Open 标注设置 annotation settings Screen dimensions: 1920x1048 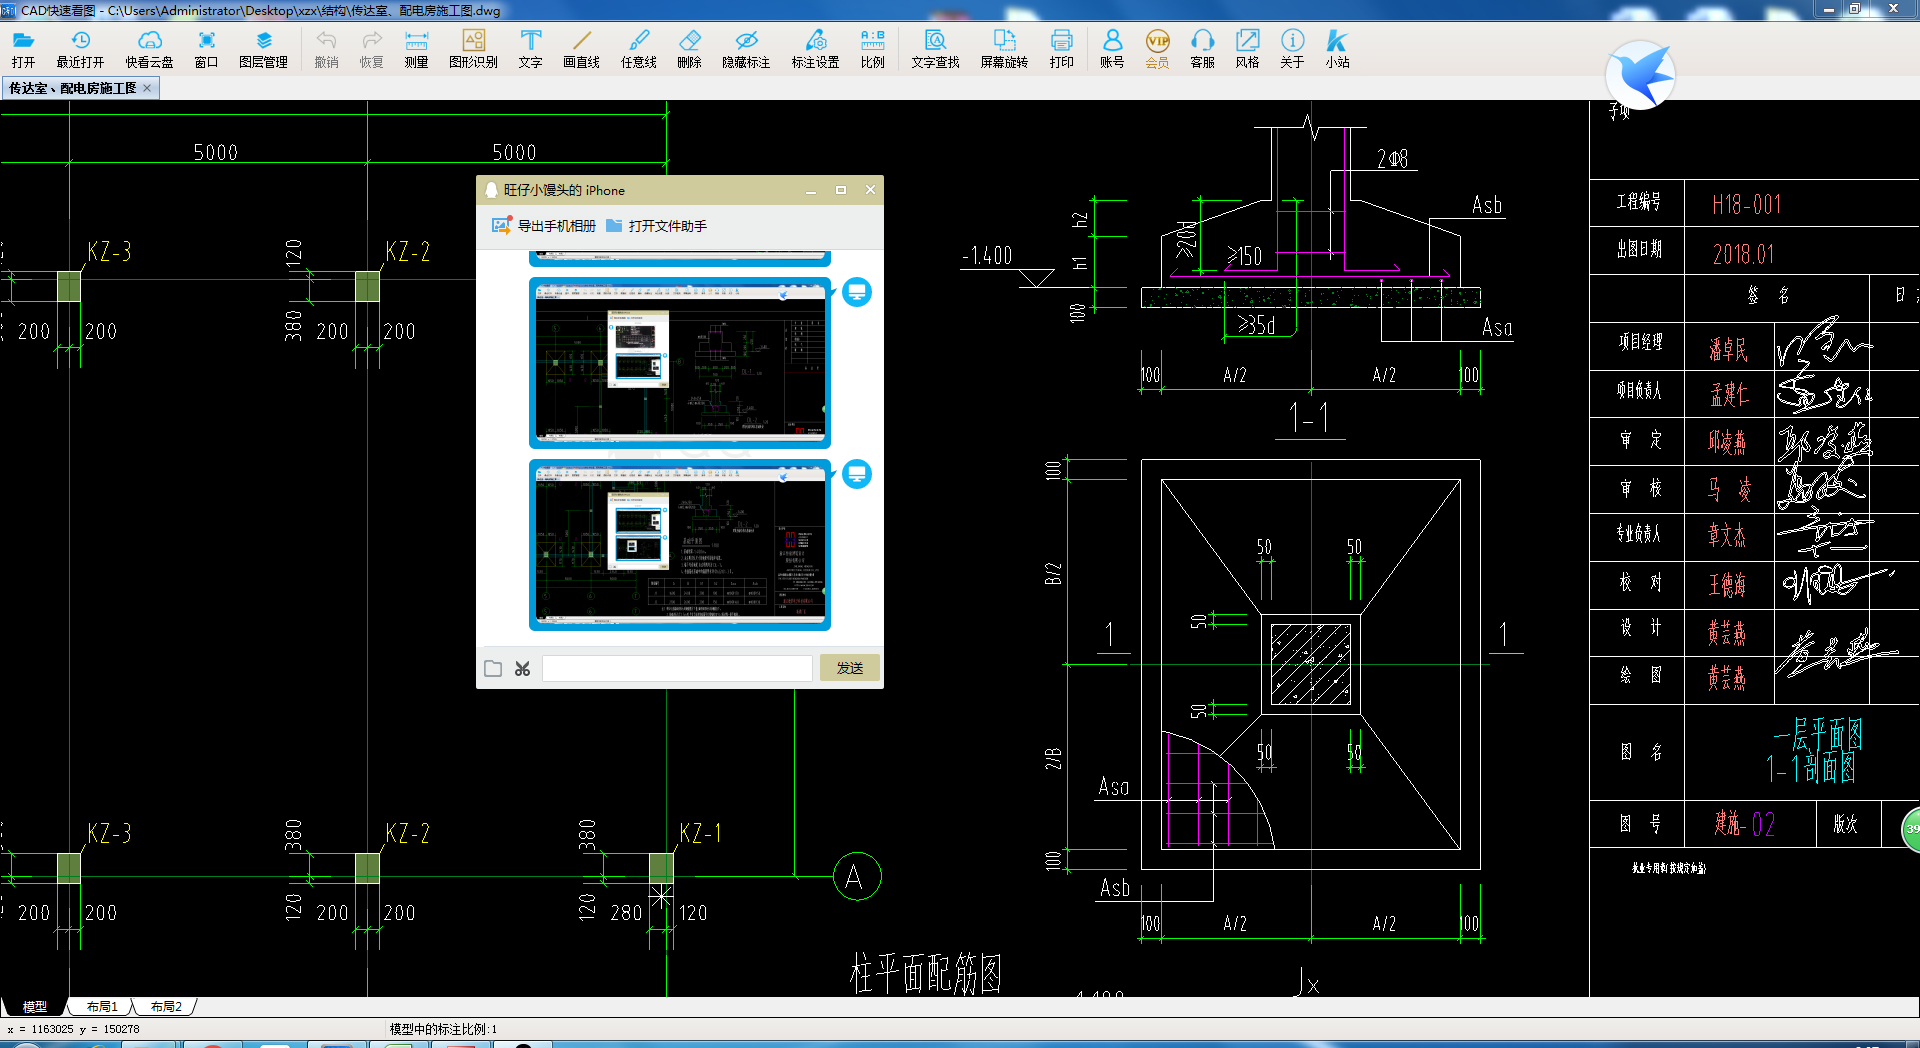[x=815, y=48]
